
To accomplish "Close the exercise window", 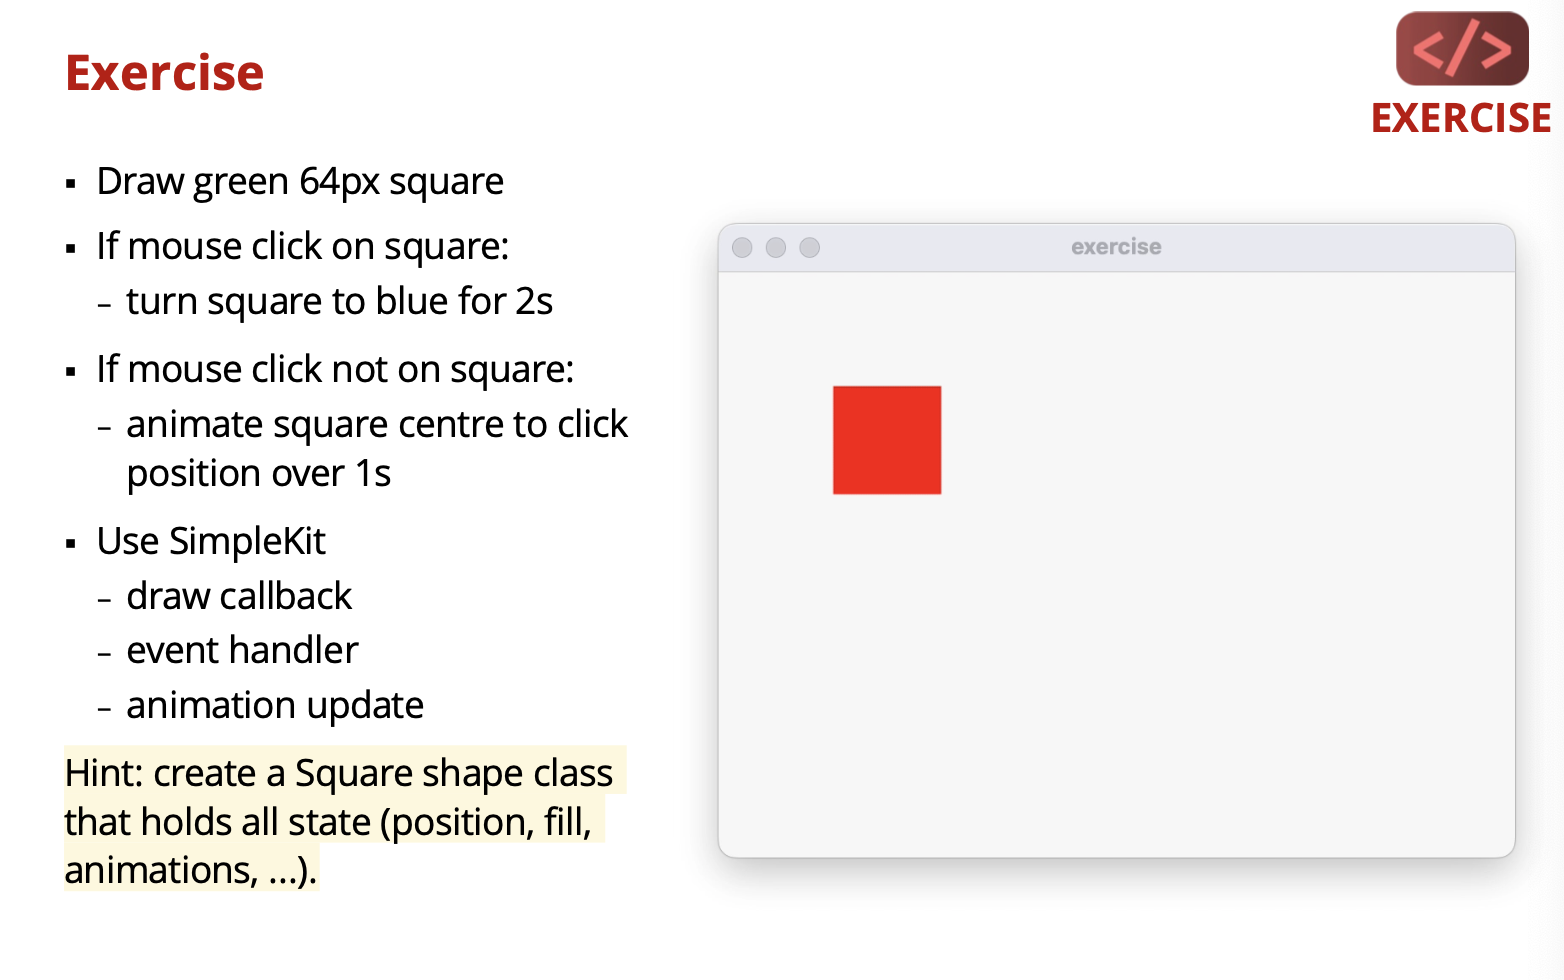I will (742, 248).
